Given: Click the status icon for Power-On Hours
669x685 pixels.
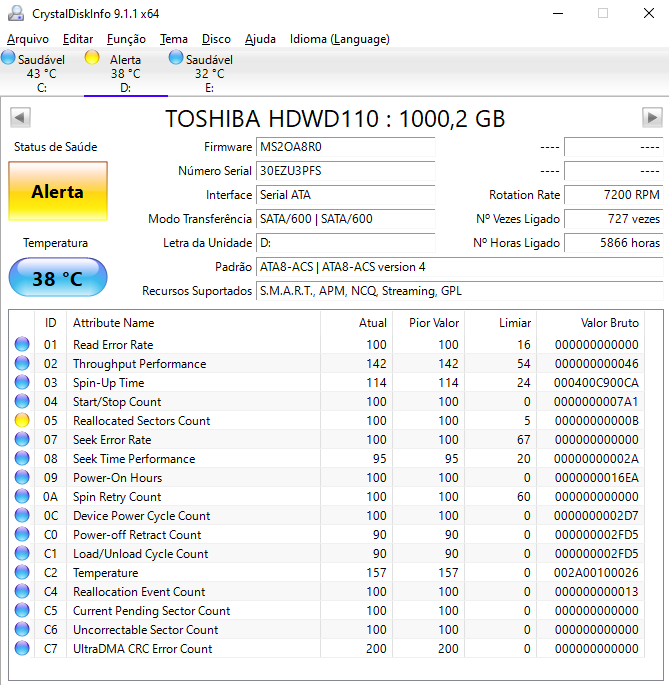Looking at the screenshot, I should click(x=22, y=477).
